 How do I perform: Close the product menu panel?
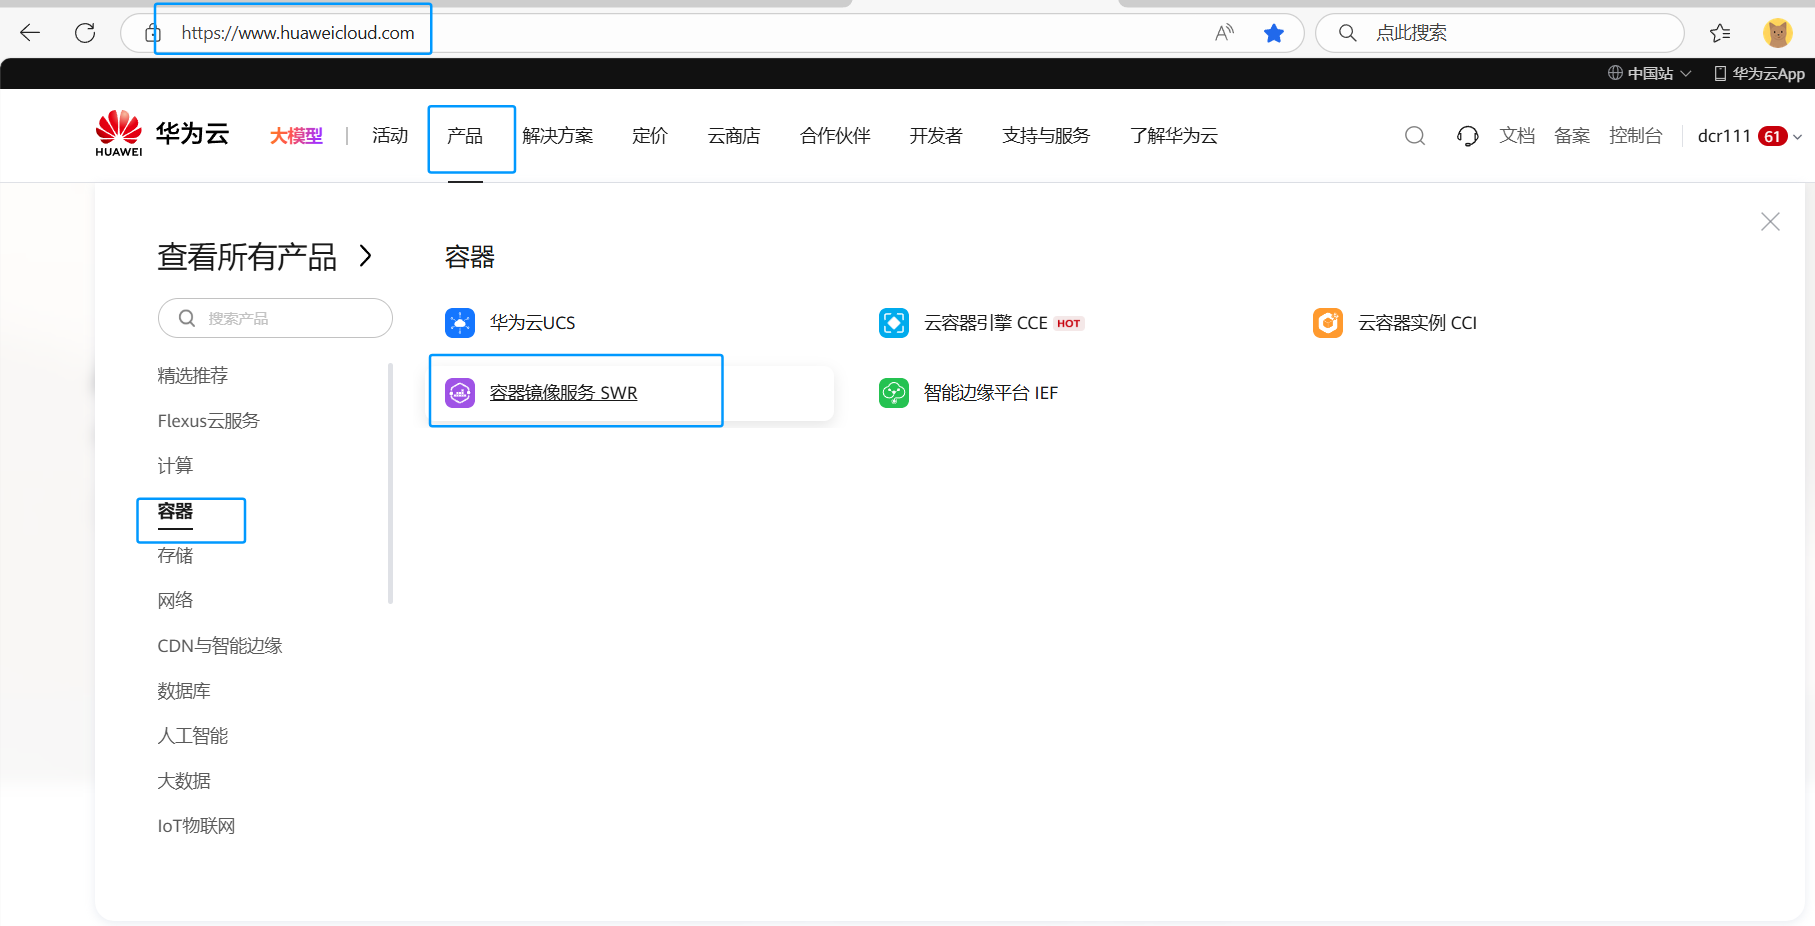coord(1770,222)
